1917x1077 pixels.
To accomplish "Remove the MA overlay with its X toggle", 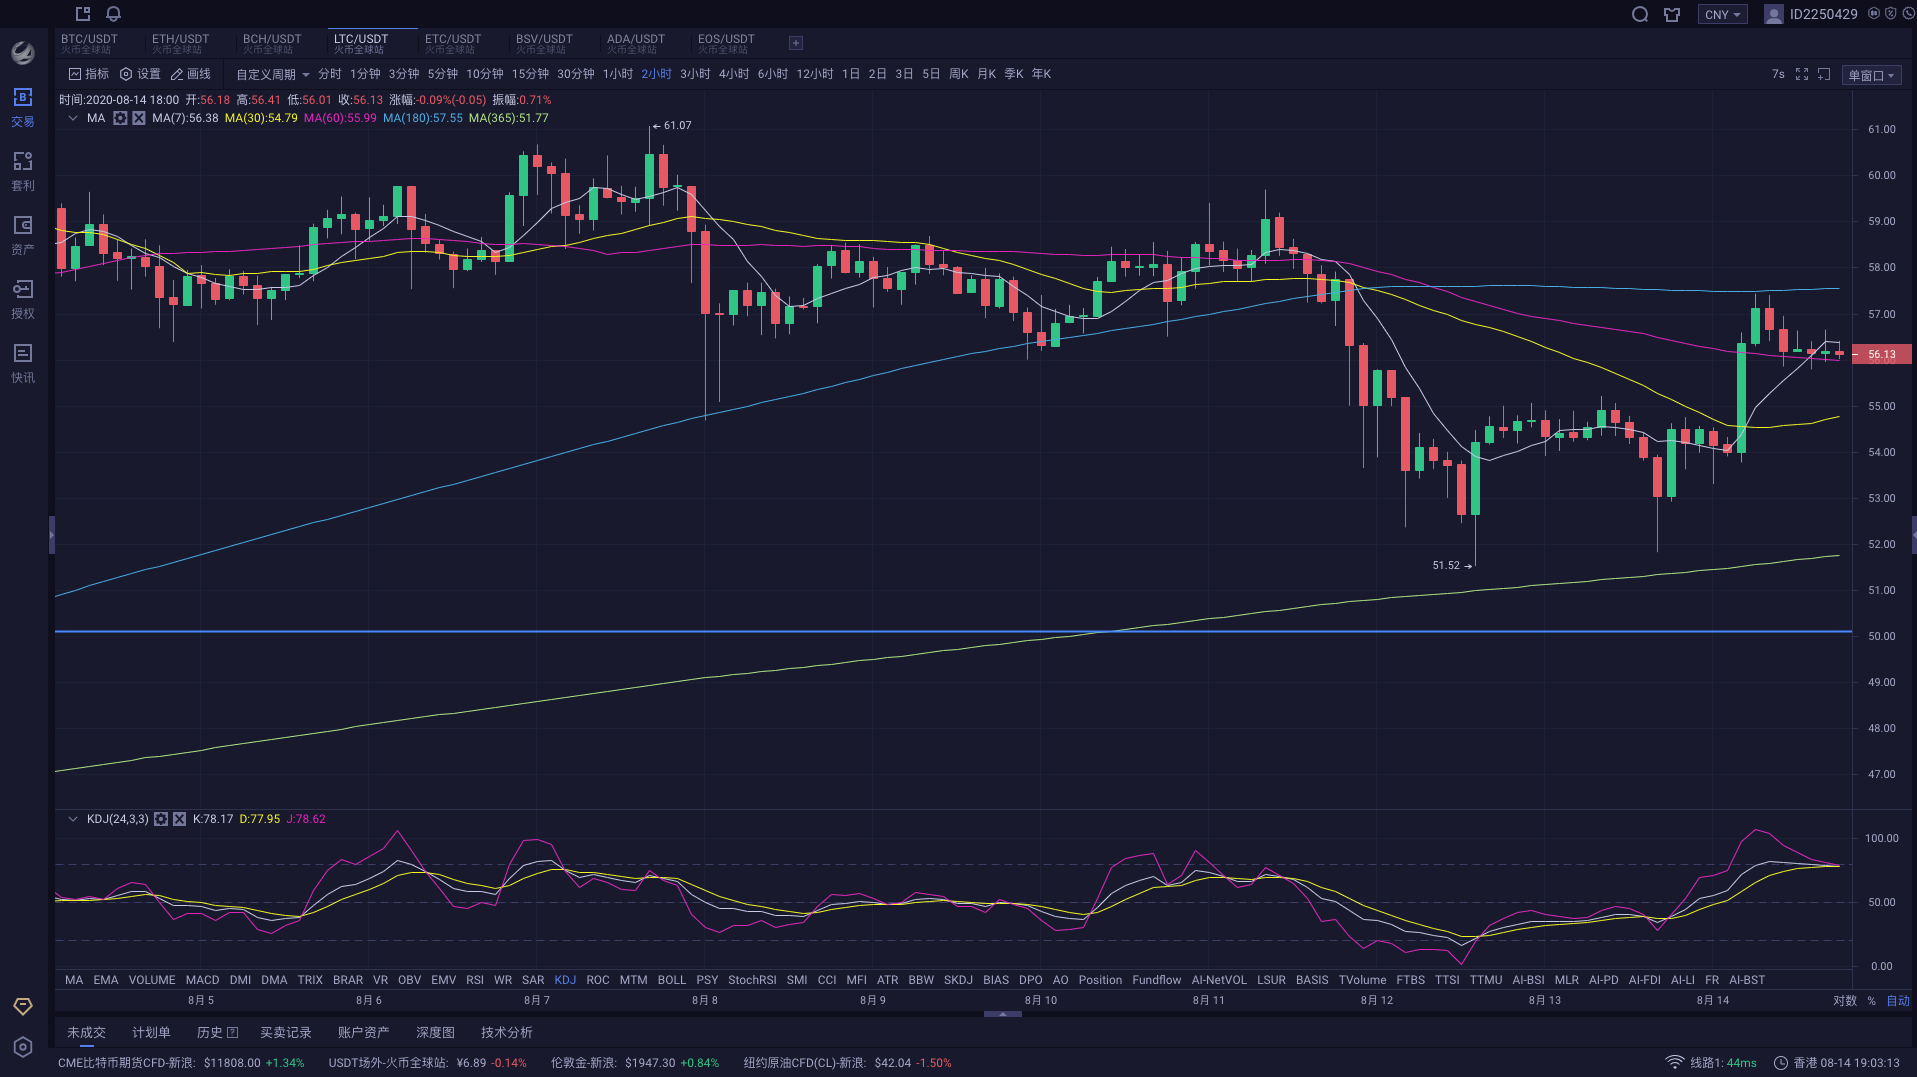I will [138, 117].
